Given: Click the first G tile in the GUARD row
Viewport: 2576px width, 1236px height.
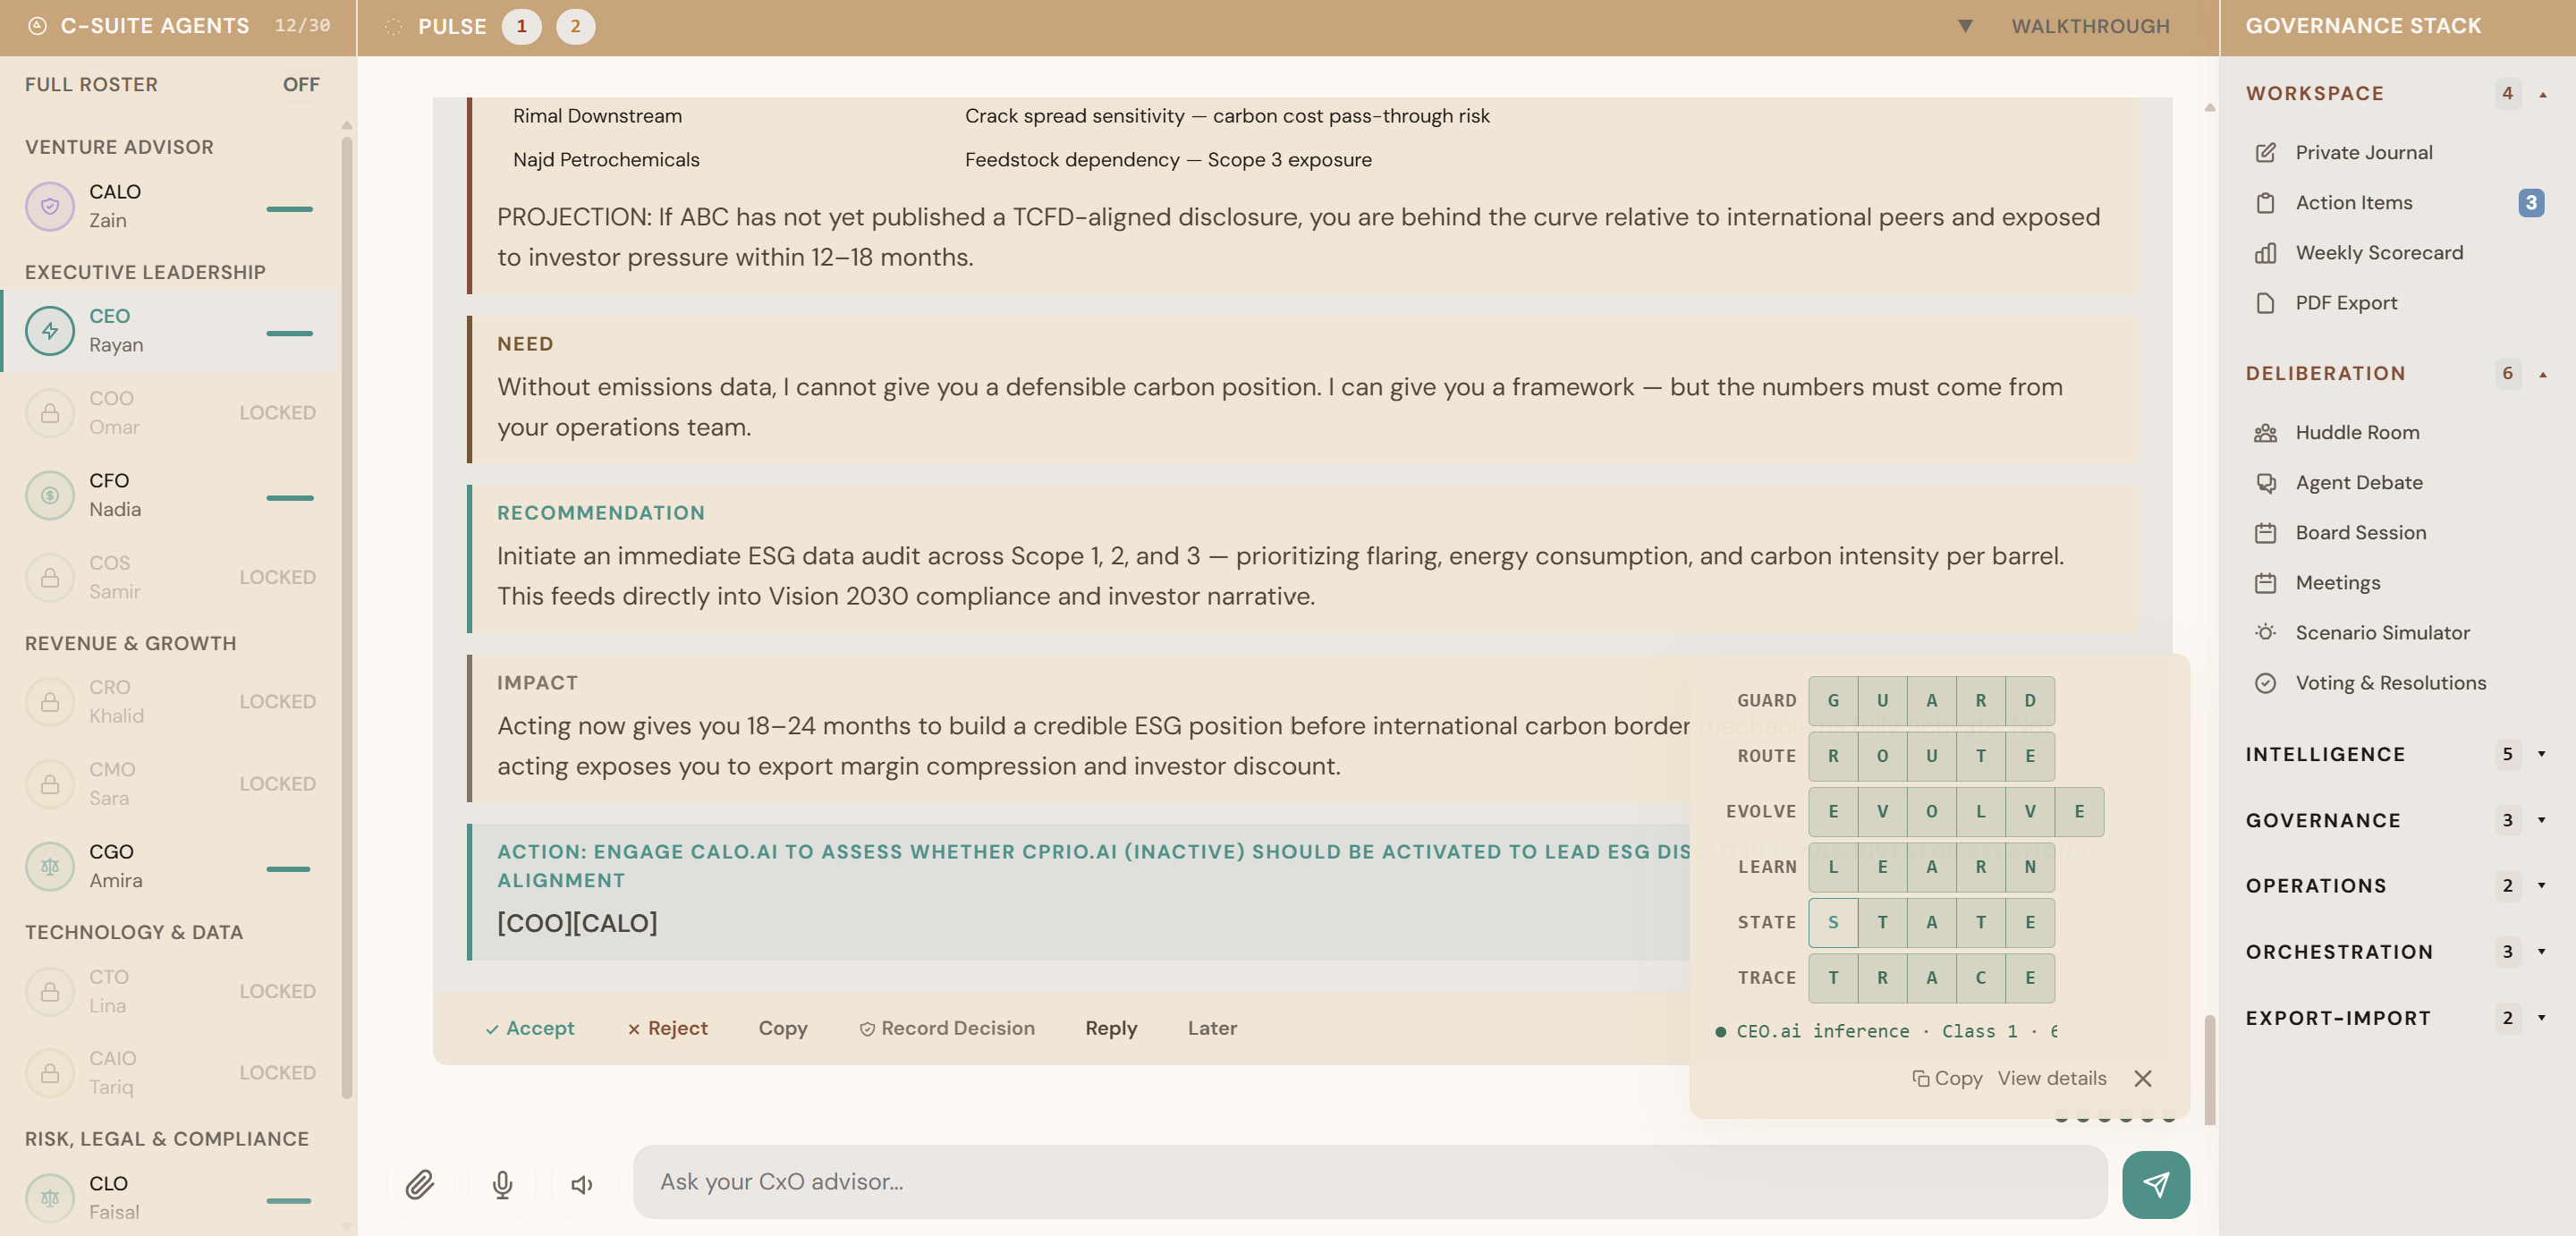Looking at the screenshot, I should coord(1833,701).
